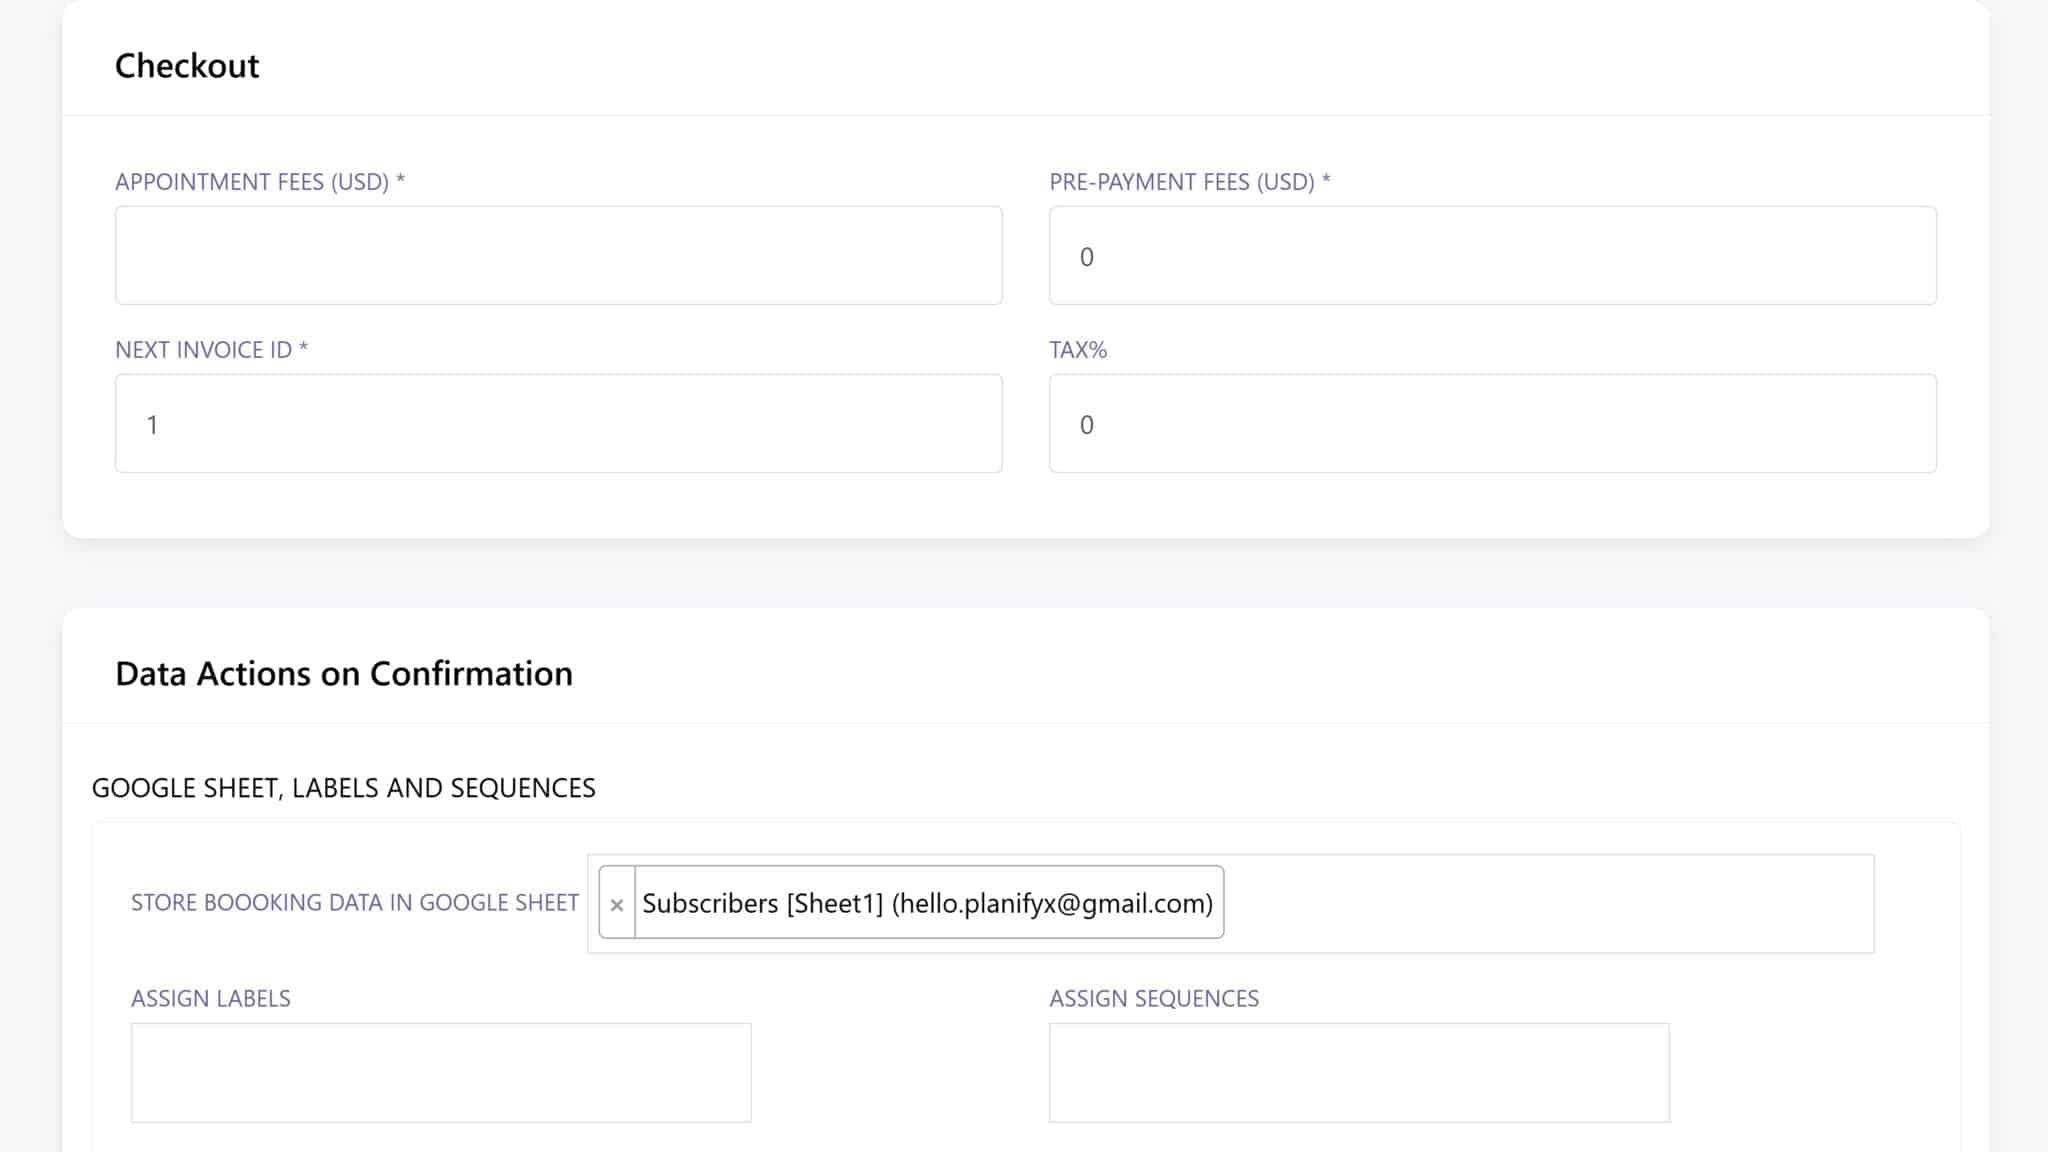Viewport: 2048px width, 1152px height.
Task: Click the TAX% label
Action: (1078, 350)
